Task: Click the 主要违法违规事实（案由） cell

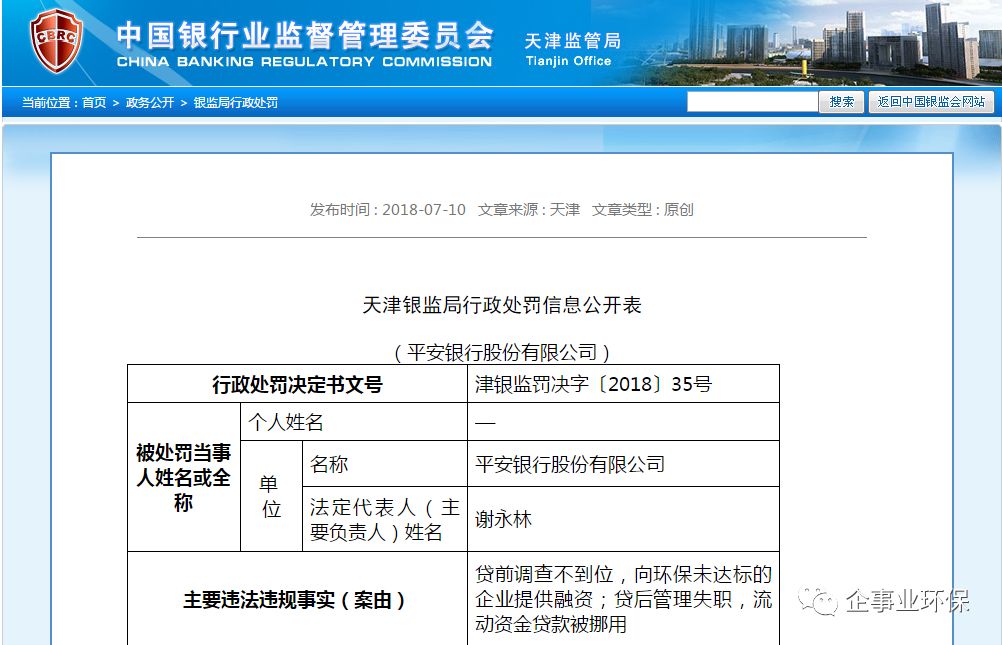Action: point(298,599)
